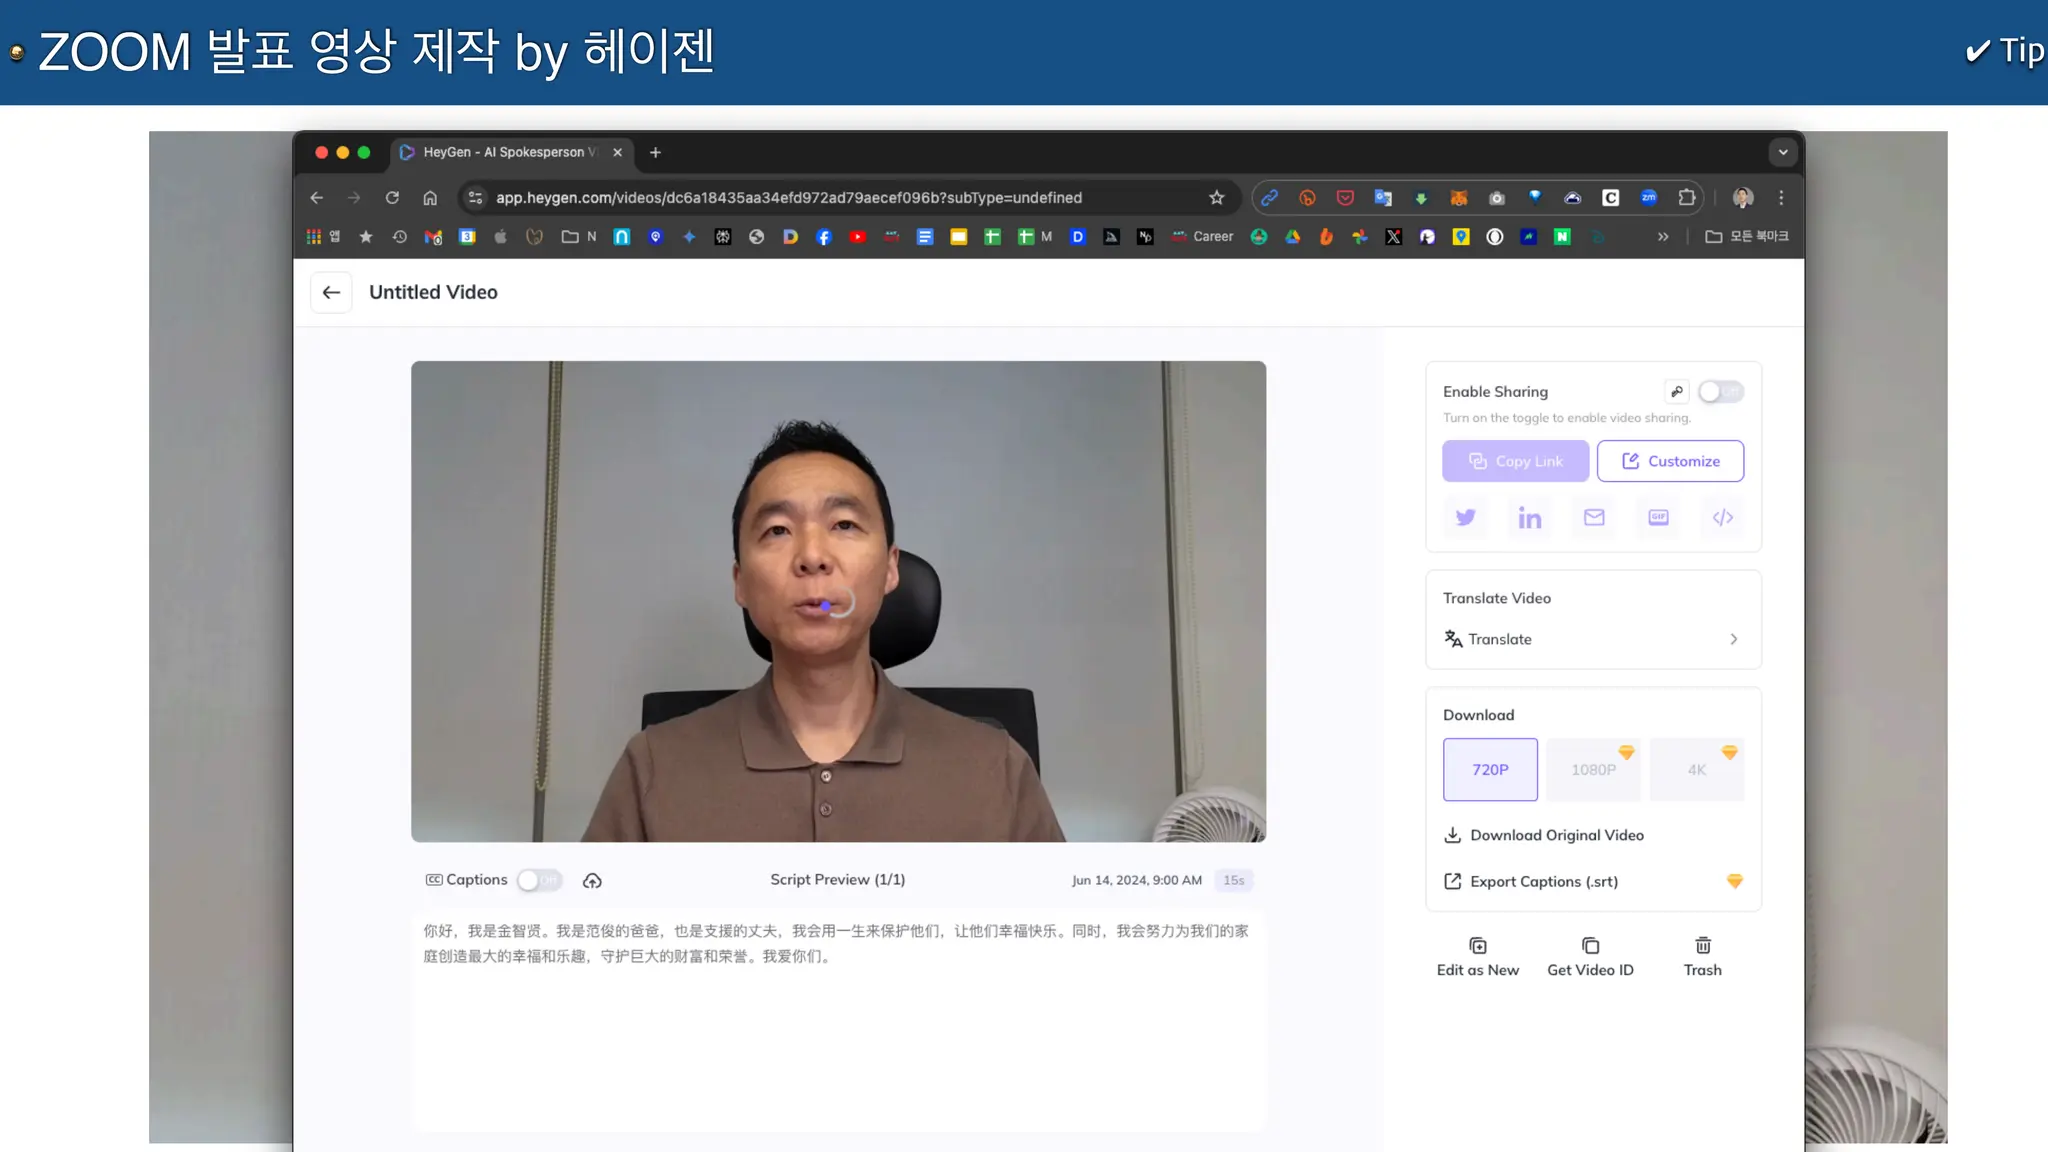
Task: Move the video to Trash
Action: [x=1702, y=957]
